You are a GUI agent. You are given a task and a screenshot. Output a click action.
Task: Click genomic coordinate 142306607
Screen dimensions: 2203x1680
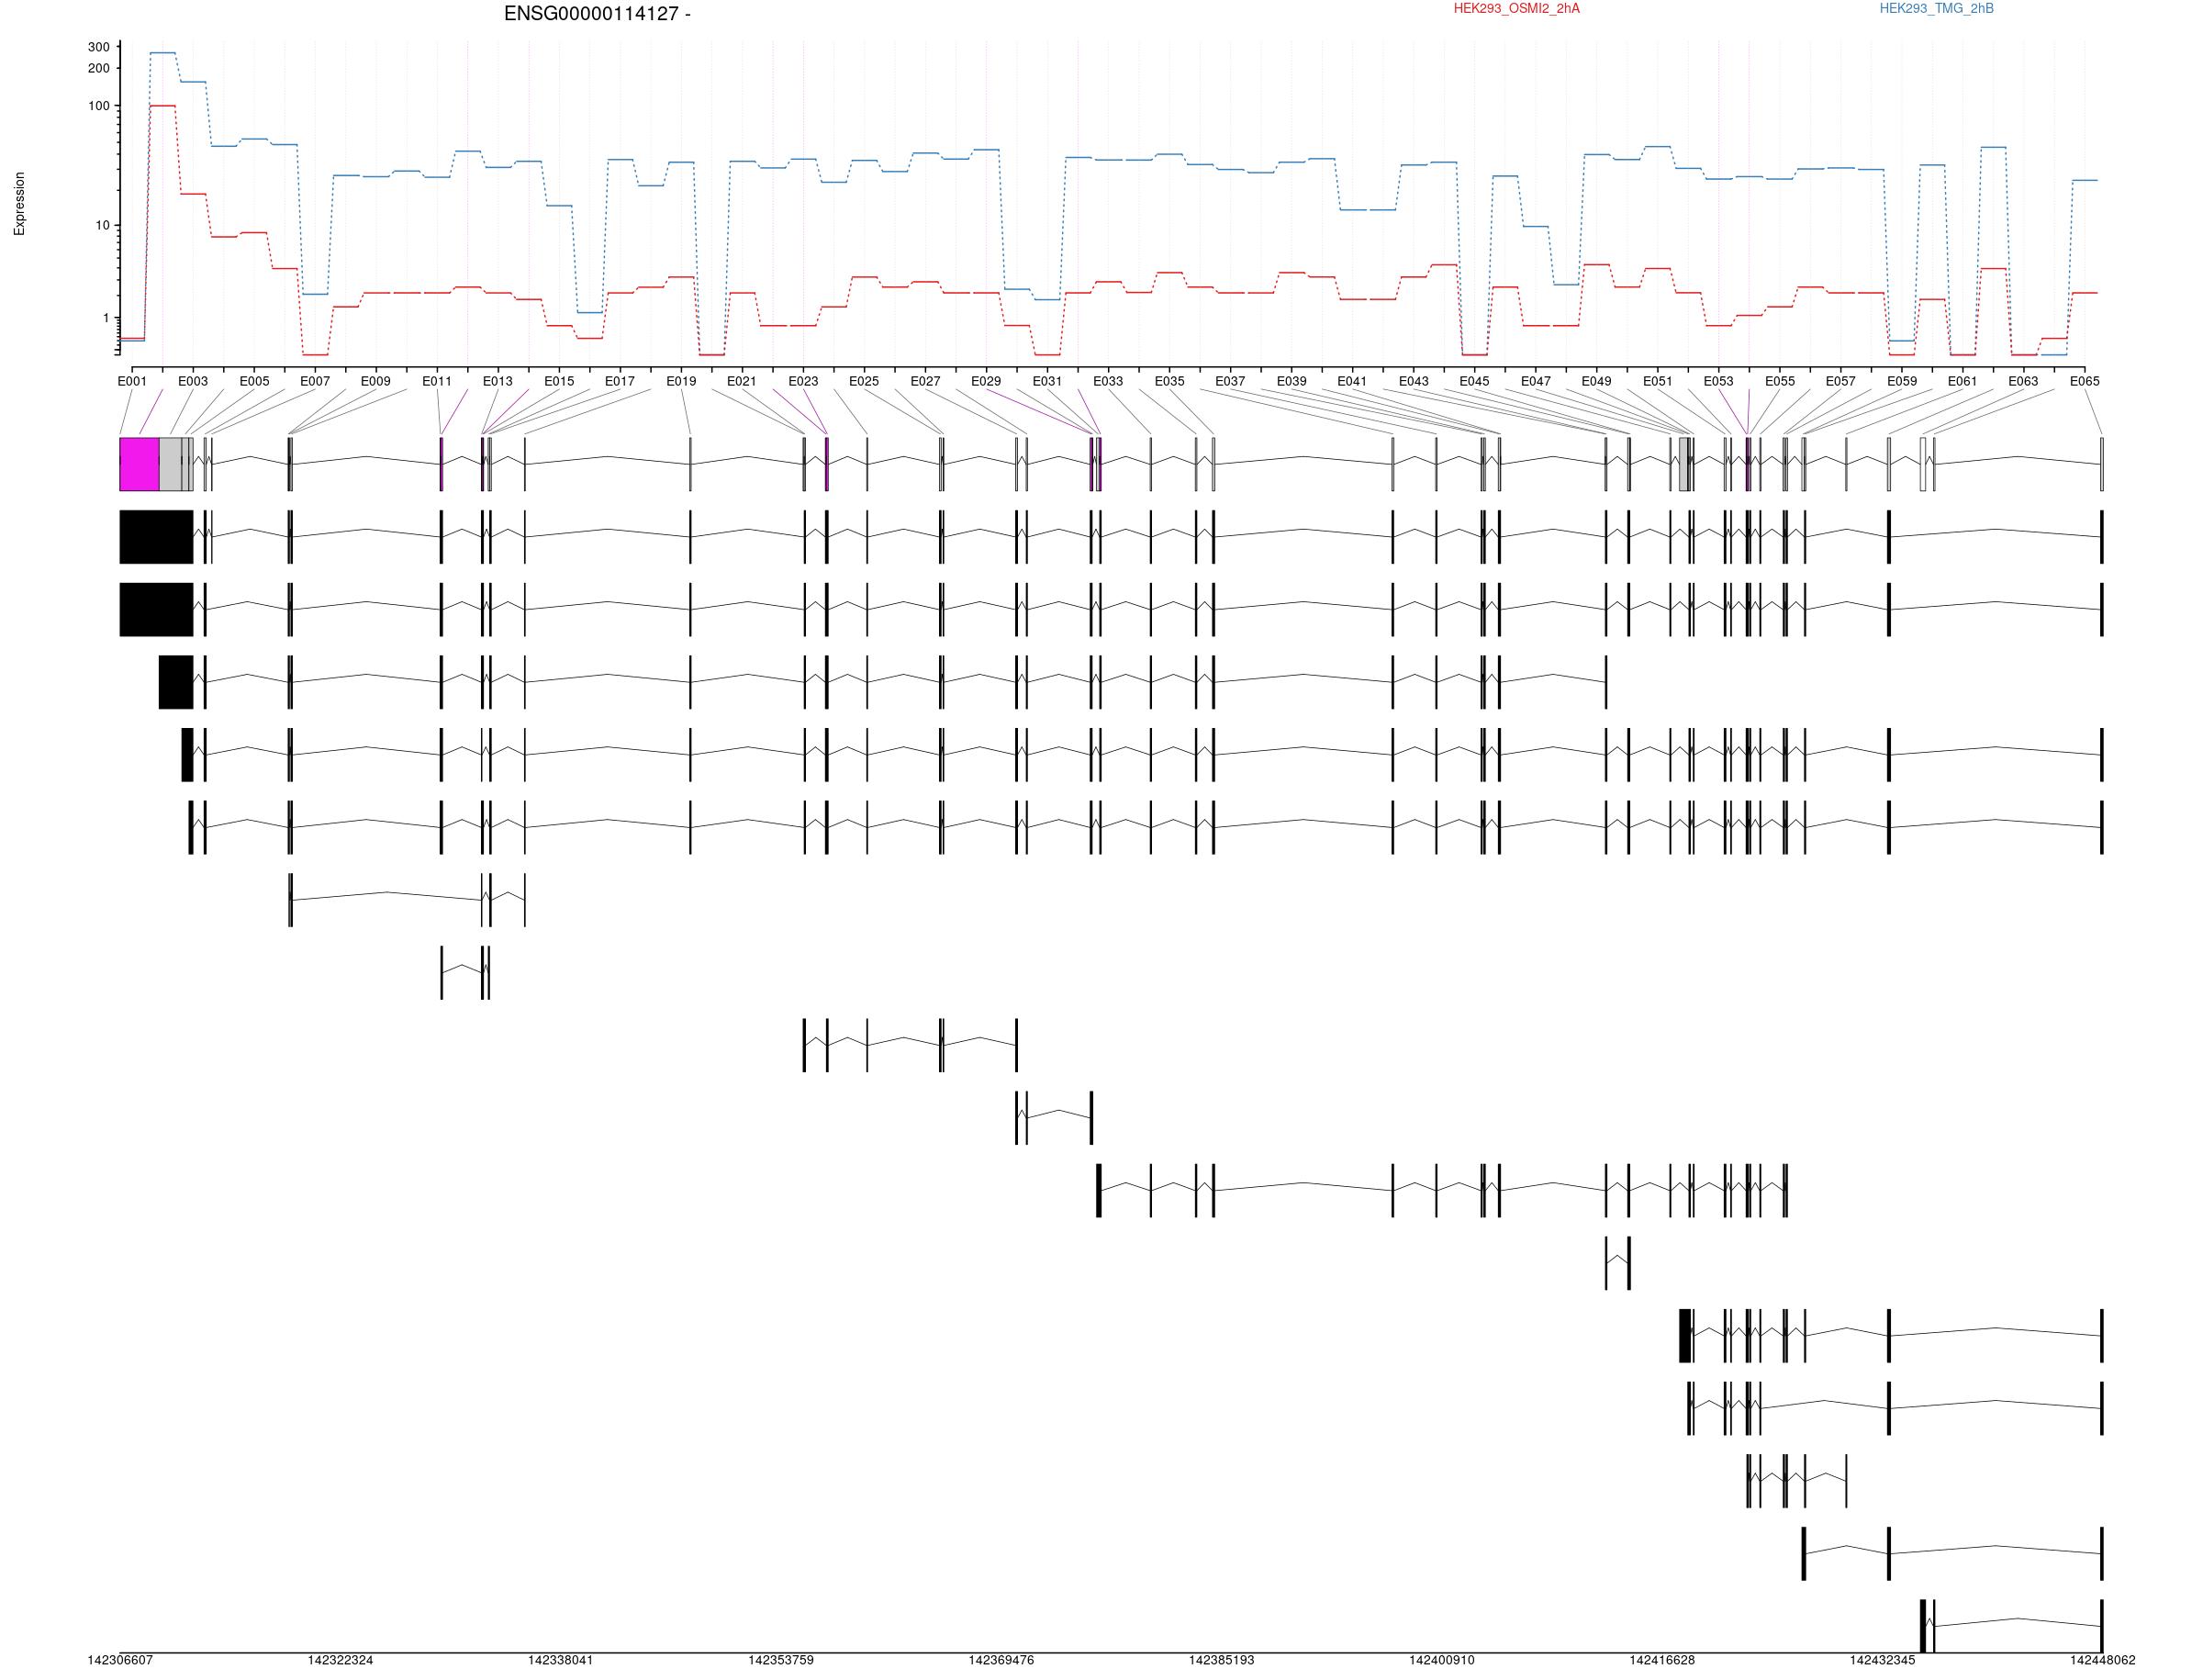(x=120, y=1660)
